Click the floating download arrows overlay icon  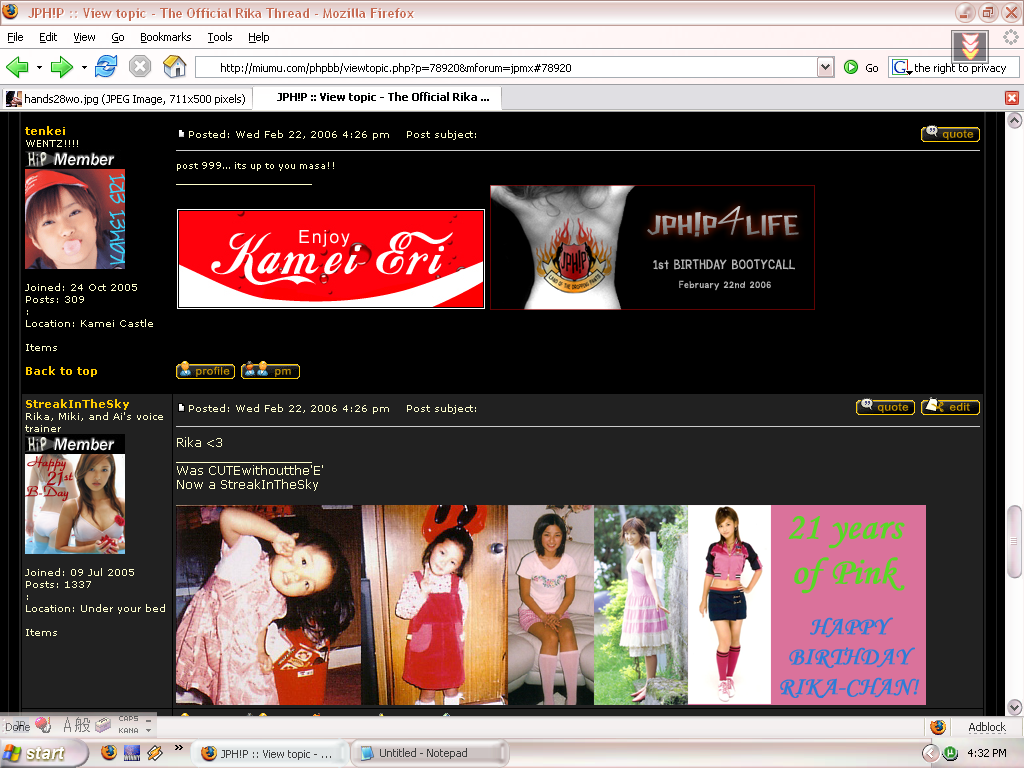(970, 46)
